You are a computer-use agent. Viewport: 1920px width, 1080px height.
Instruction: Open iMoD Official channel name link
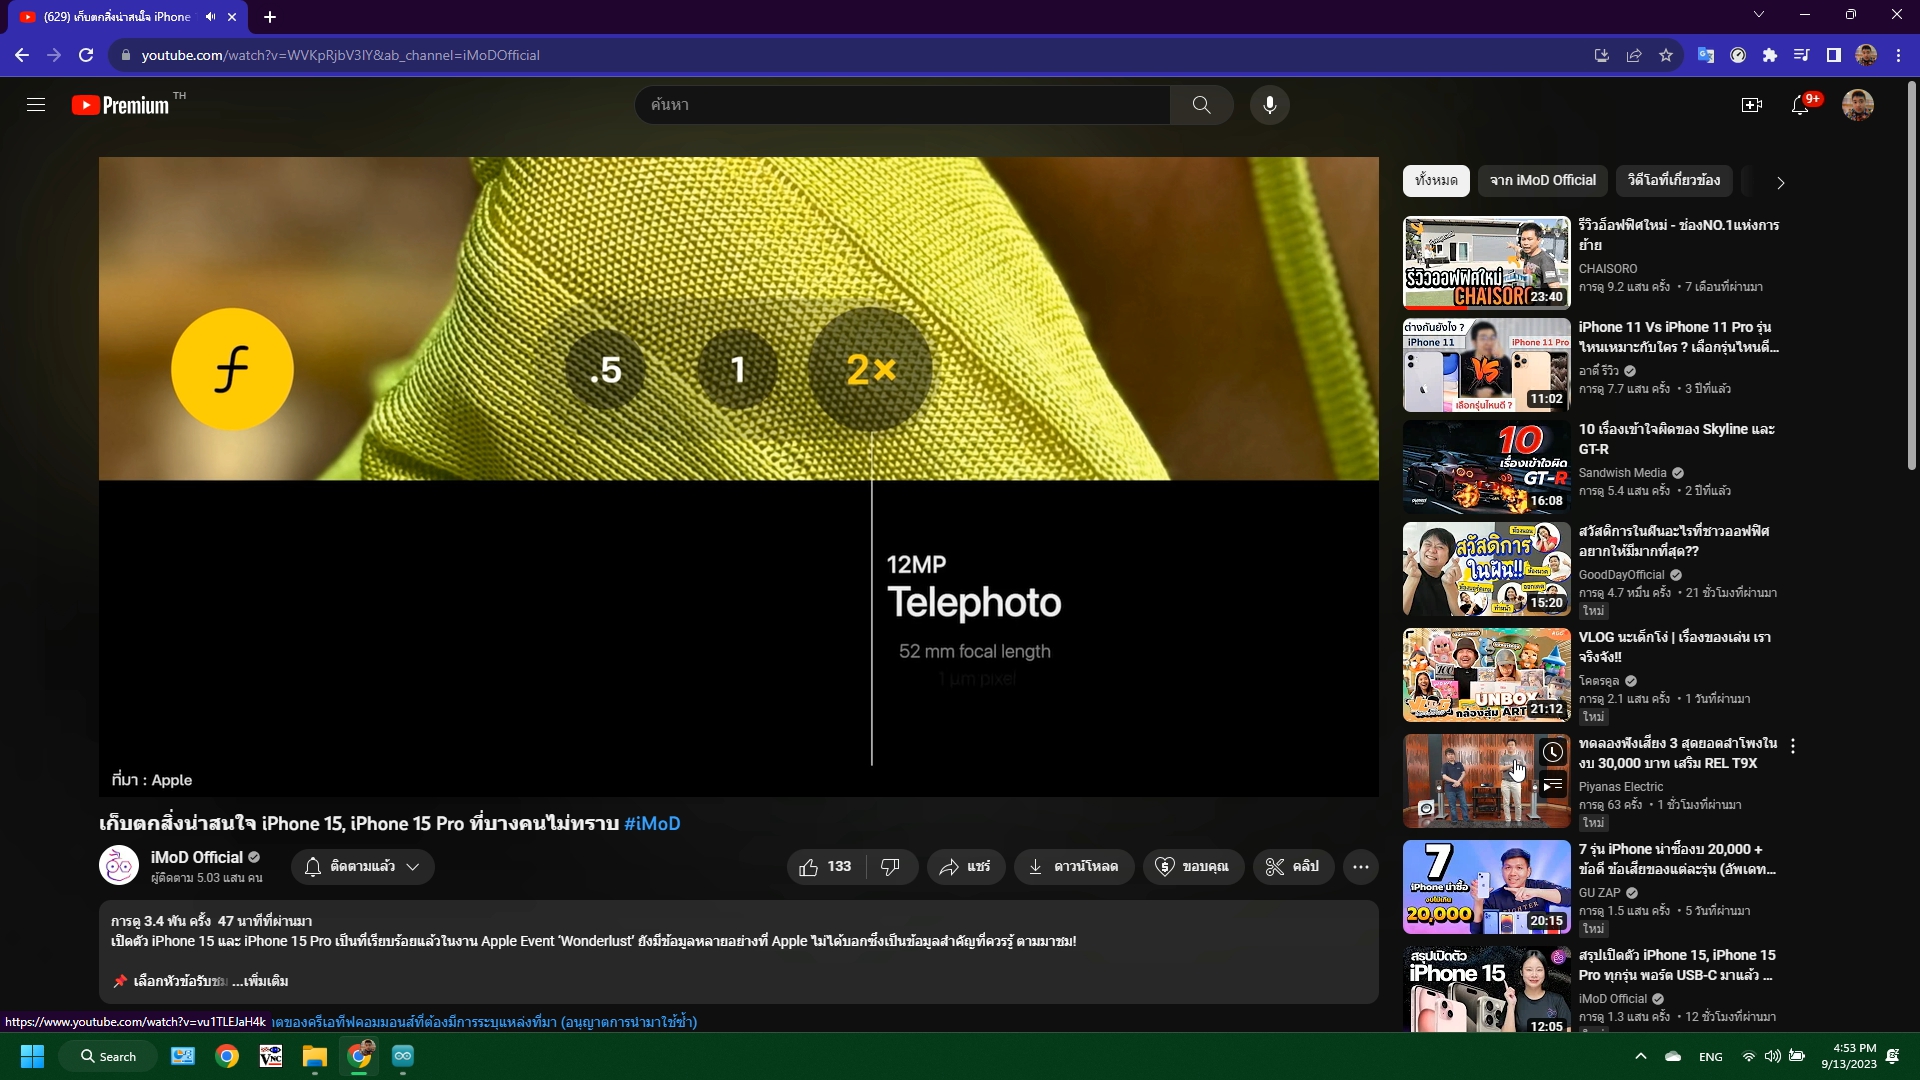(197, 857)
